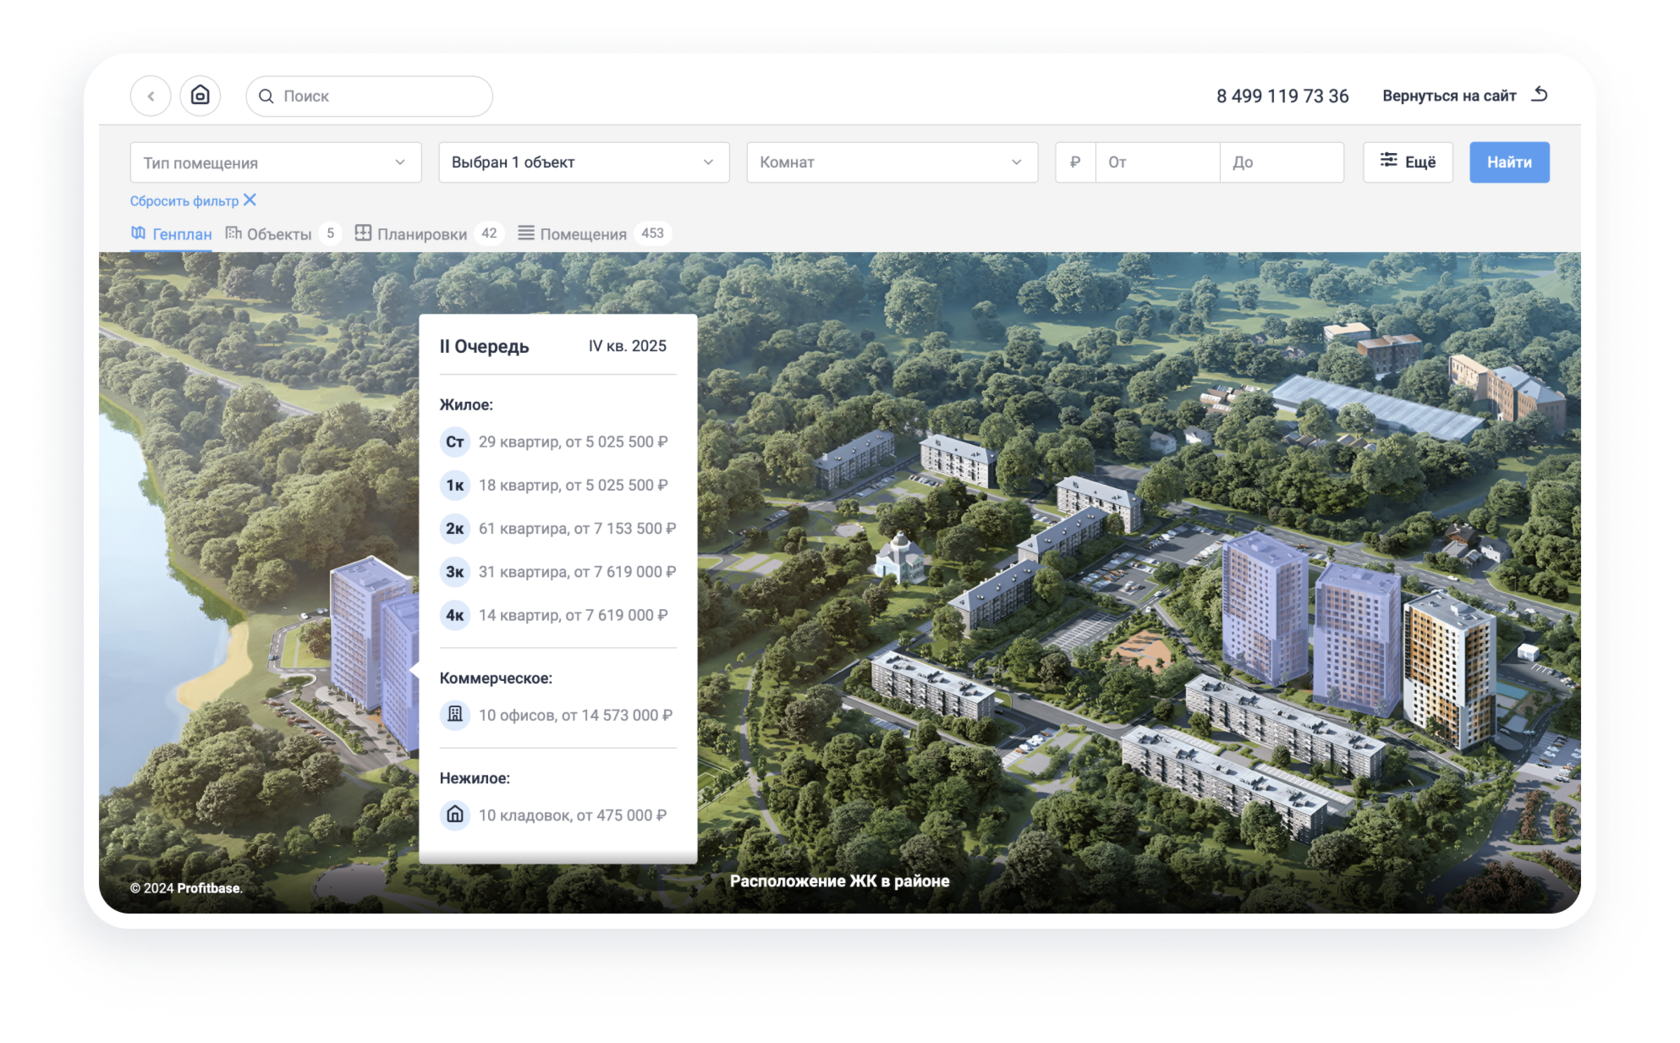Go to the Помещения tab
The width and height of the screenshot is (1680, 1043).
pyautogui.click(x=594, y=234)
